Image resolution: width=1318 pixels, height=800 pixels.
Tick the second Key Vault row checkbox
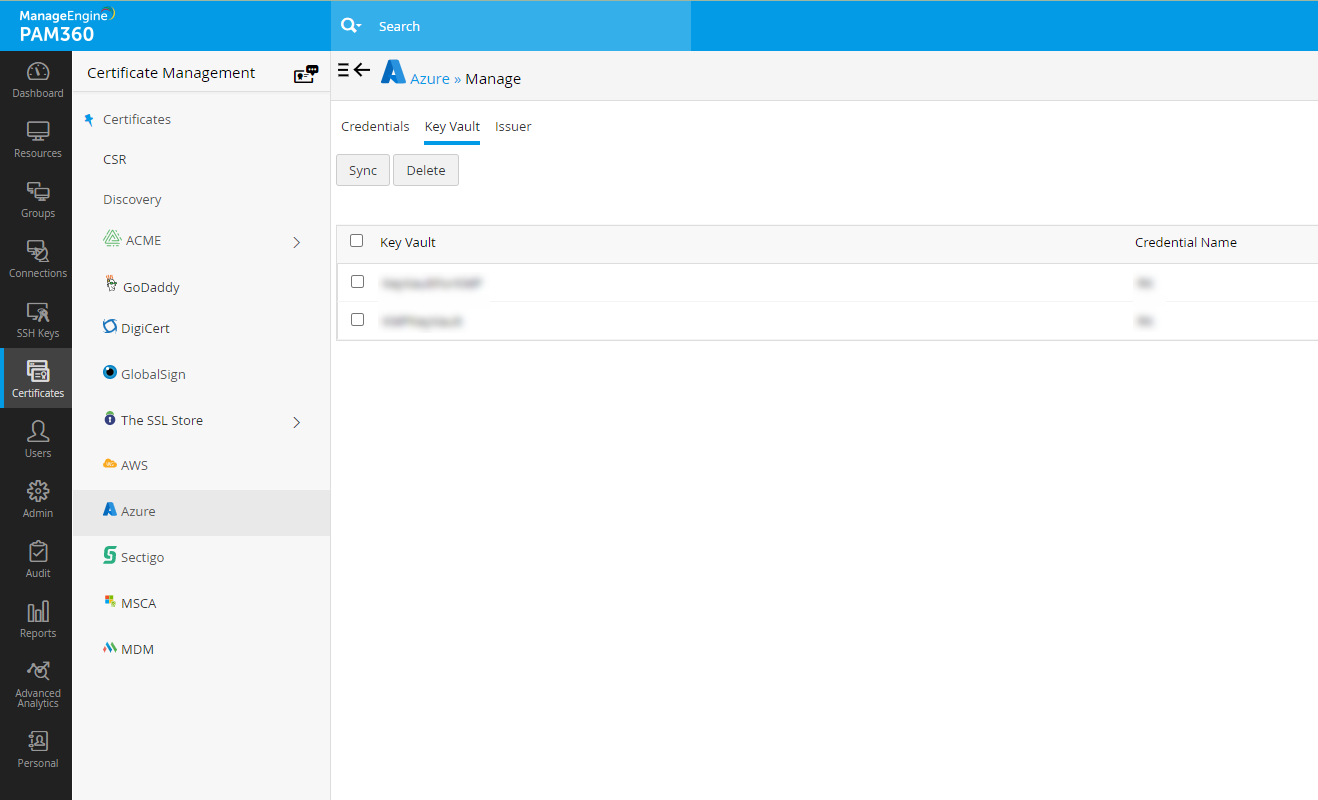[357, 321]
